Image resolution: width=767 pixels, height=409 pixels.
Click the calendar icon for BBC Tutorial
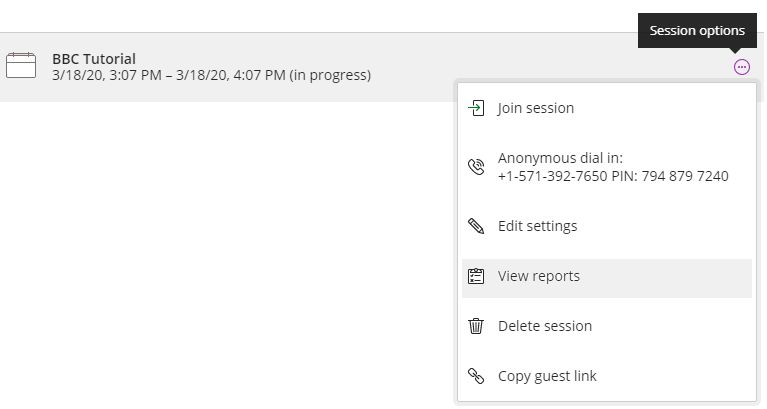pos(21,65)
